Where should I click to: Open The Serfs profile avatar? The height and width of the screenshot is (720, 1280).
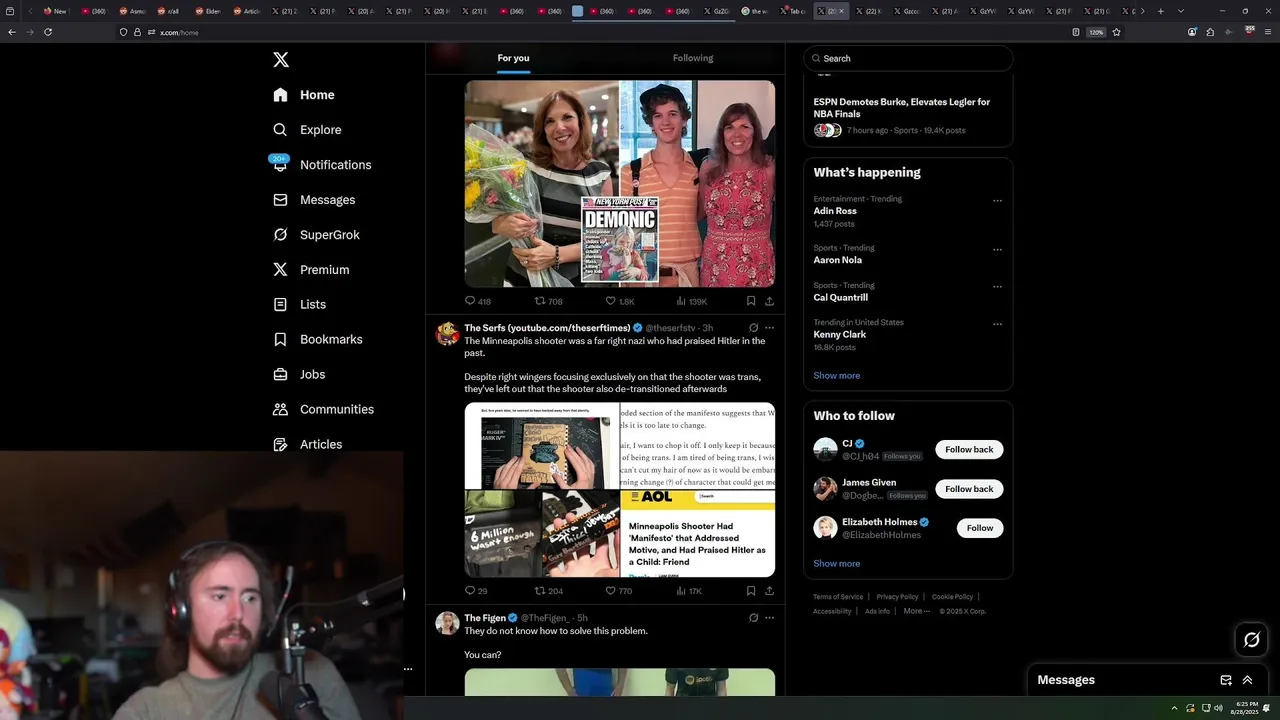[x=447, y=333]
